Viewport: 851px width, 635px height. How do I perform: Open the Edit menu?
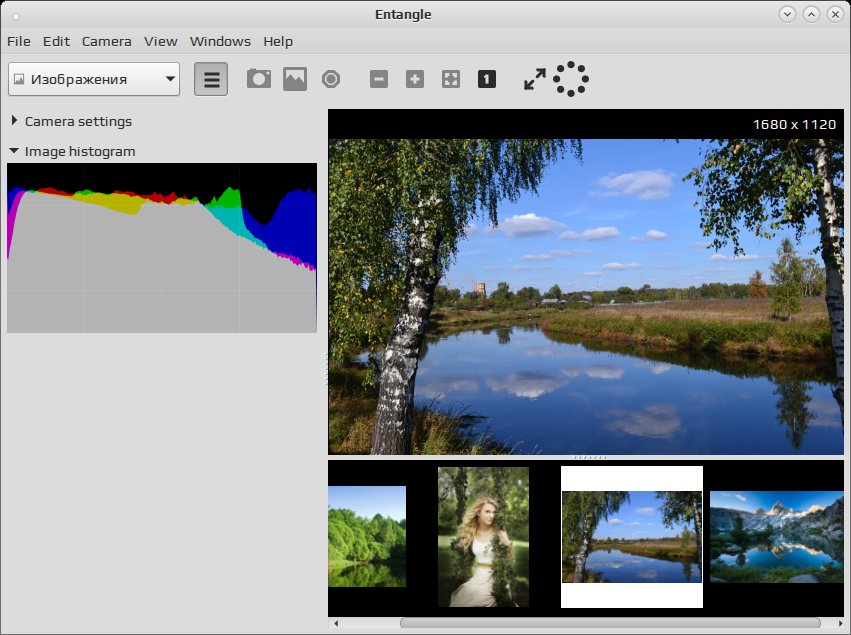(56, 41)
